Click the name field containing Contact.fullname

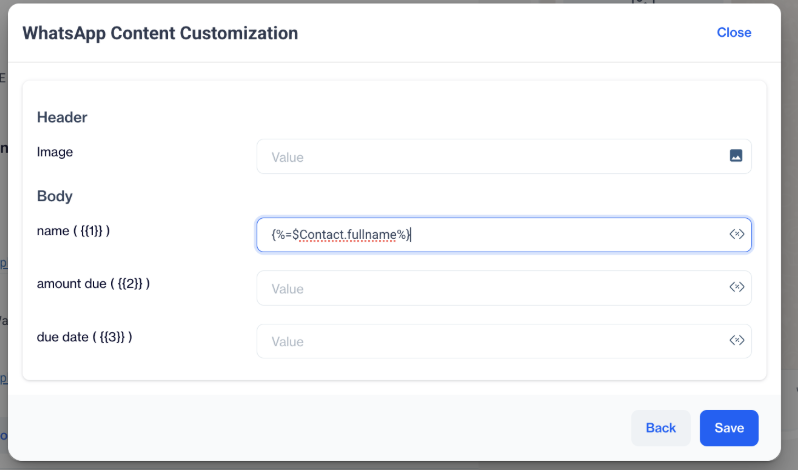tap(490, 234)
